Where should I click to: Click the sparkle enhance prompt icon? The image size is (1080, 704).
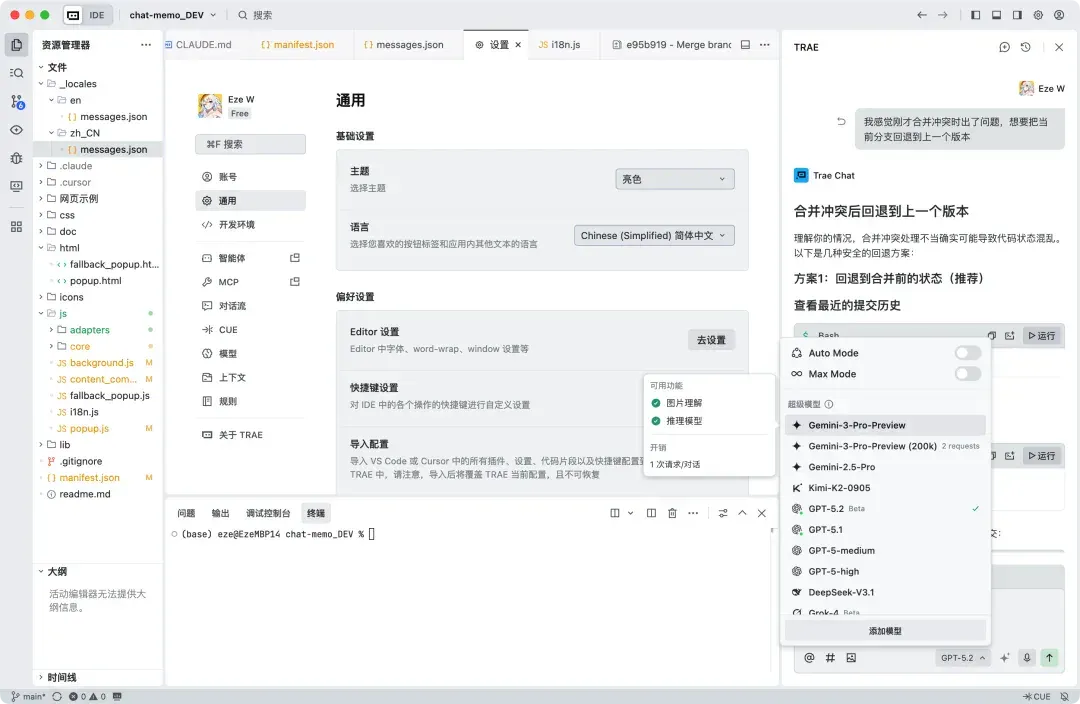pyautogui.click(x=1005, y=658)
